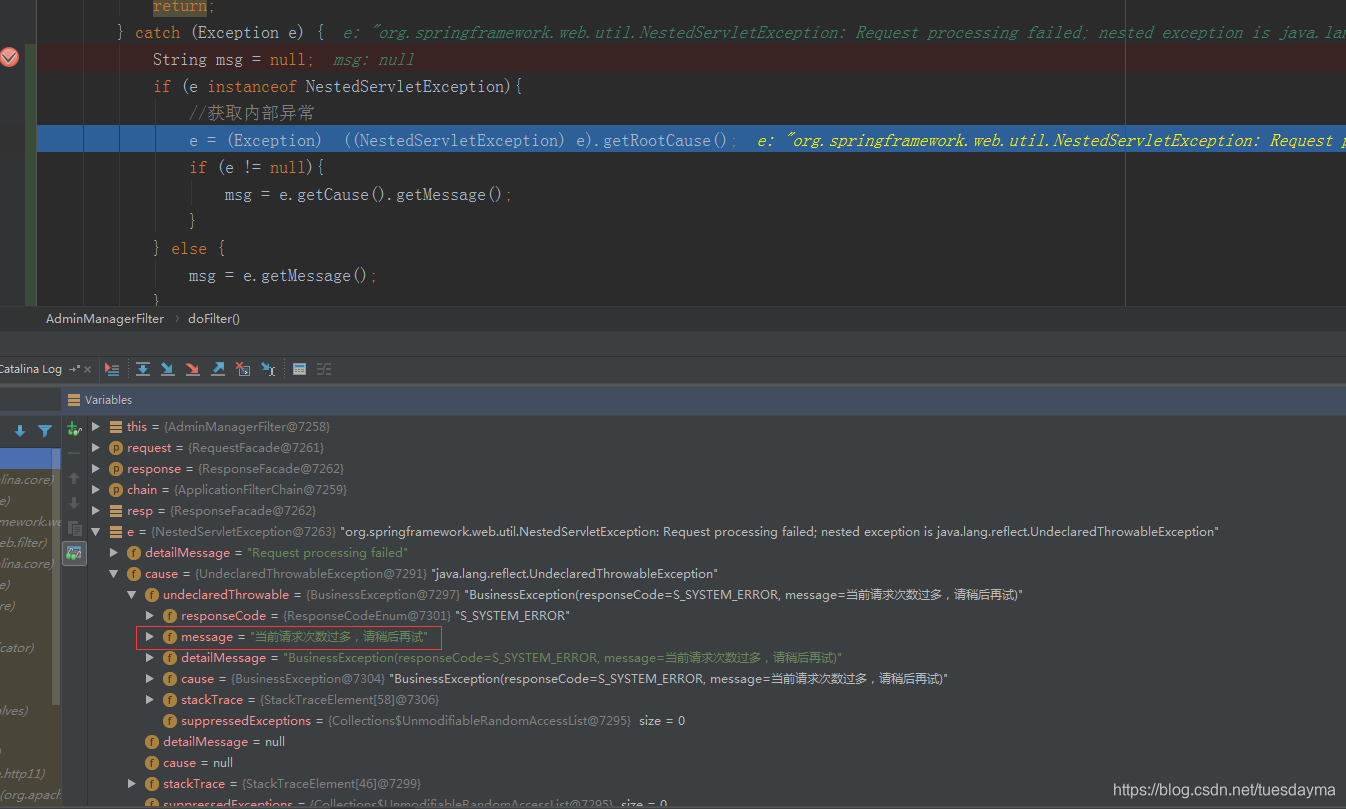1346x809 pixels.
Task: Click the Drop Frame icon
Action: click(243, 369)
